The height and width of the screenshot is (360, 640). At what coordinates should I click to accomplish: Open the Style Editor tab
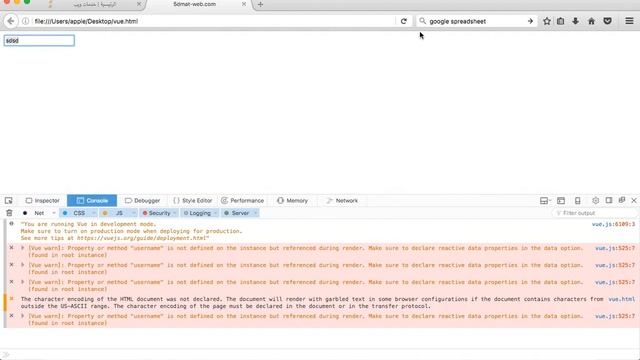click(x=193, y=200)
